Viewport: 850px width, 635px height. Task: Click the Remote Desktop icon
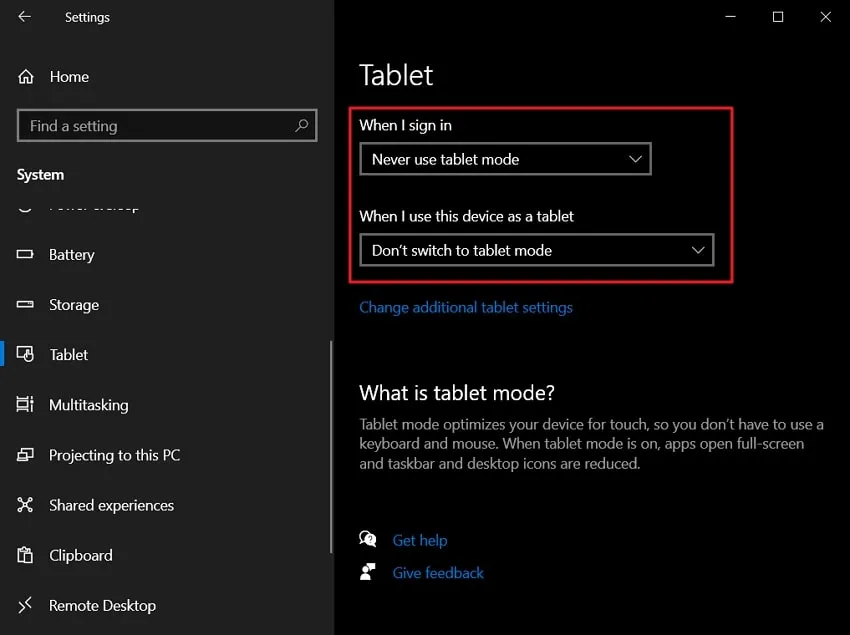(25, 605)
